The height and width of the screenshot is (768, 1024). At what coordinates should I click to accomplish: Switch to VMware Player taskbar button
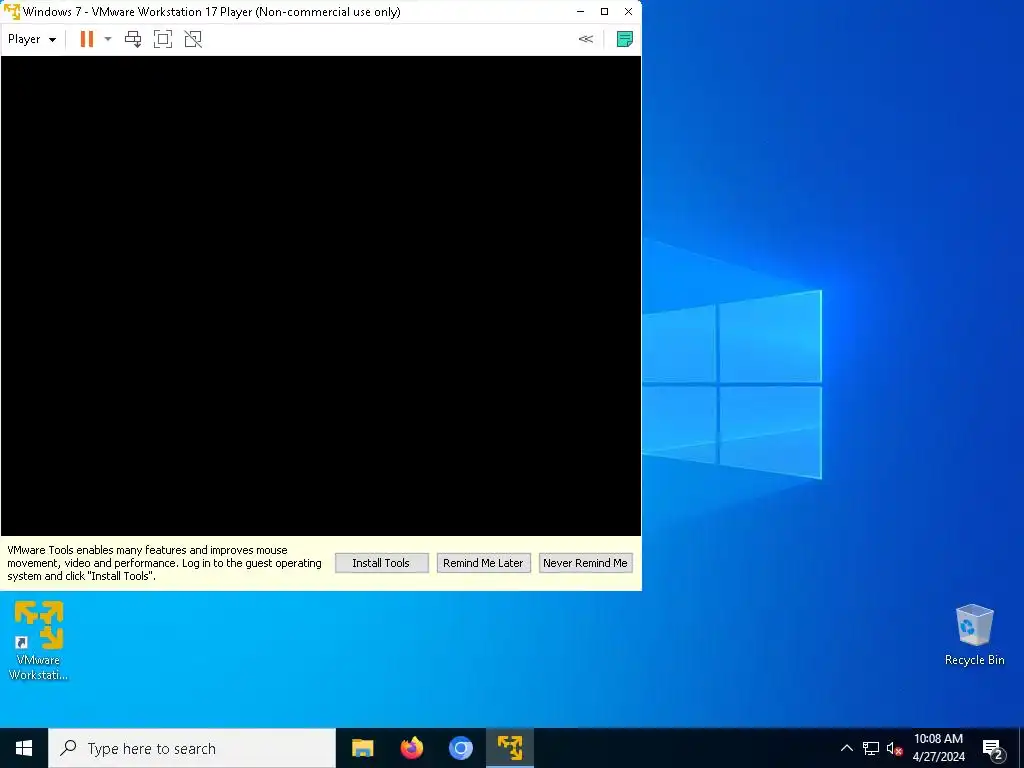pos(510,748)
